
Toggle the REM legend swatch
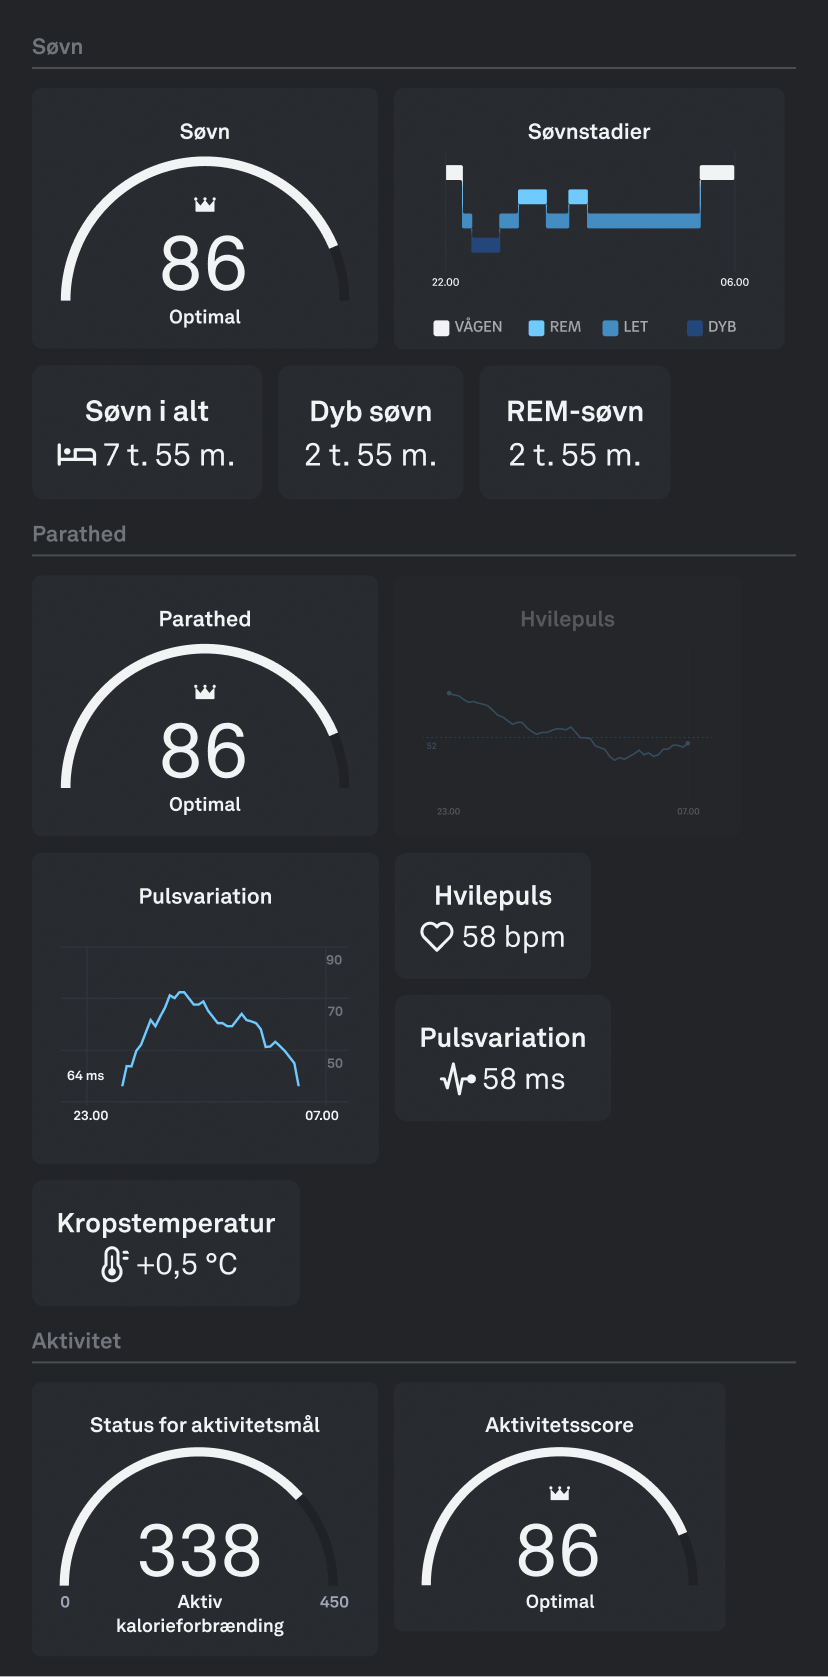coord(536,328)
